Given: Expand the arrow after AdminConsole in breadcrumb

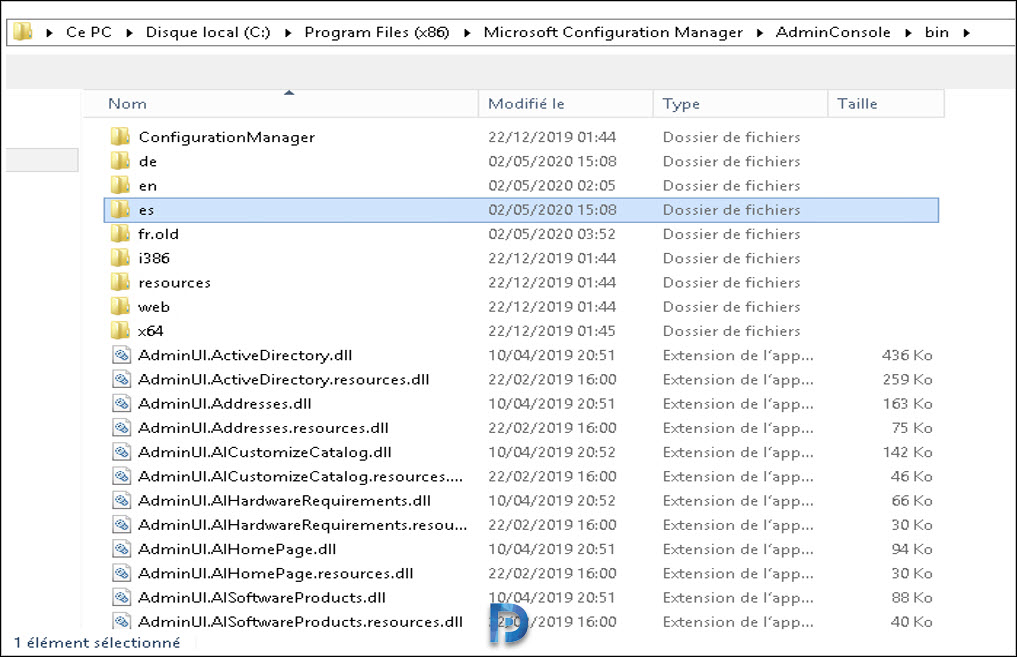Looking at the screenshot, I should coord(909,32).
